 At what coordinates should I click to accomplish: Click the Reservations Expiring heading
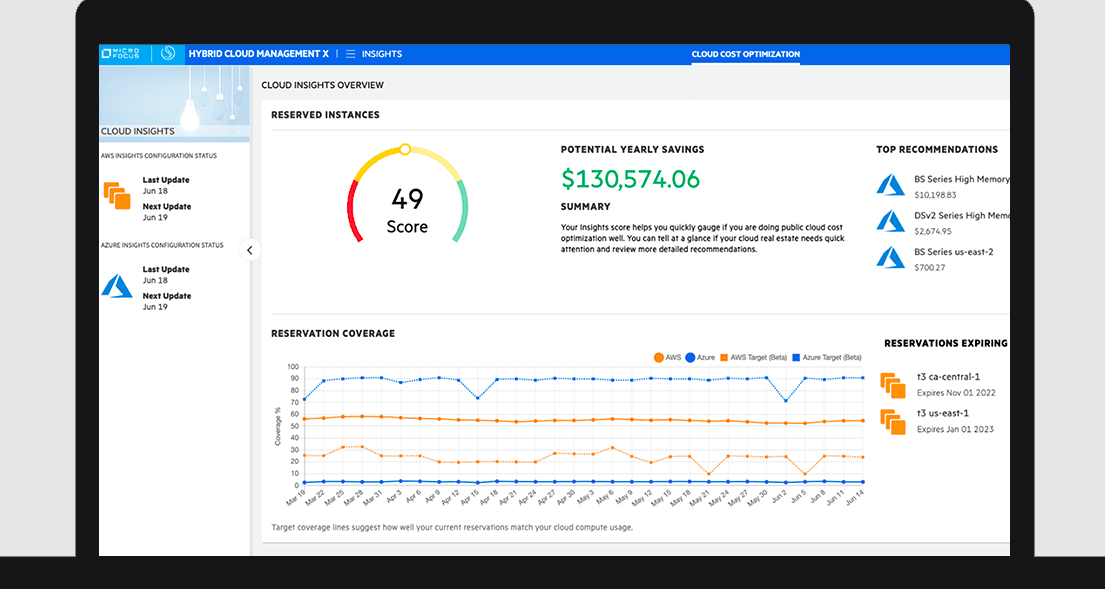point(946,343)
